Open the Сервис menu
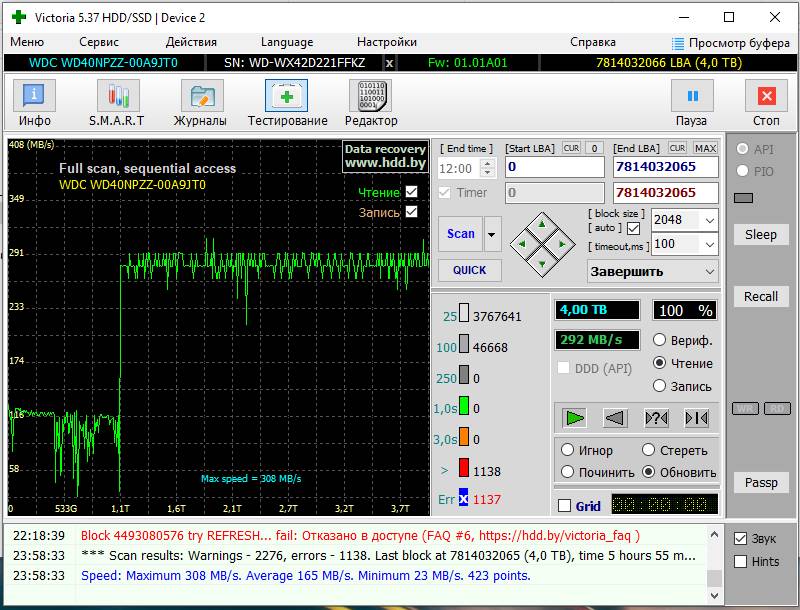 [99, 42]
